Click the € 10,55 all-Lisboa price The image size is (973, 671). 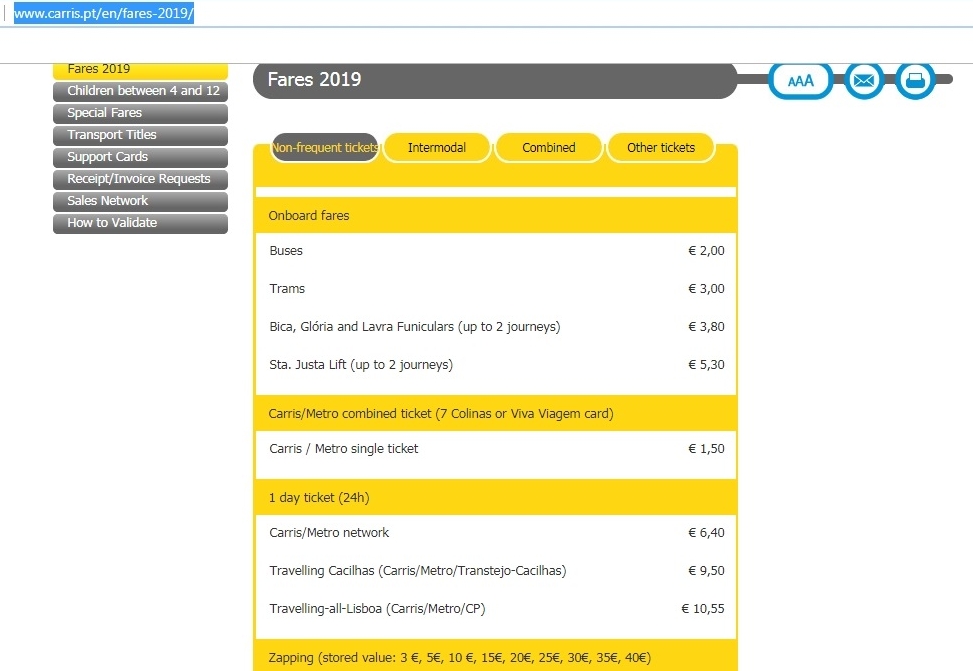pos(702,608)
